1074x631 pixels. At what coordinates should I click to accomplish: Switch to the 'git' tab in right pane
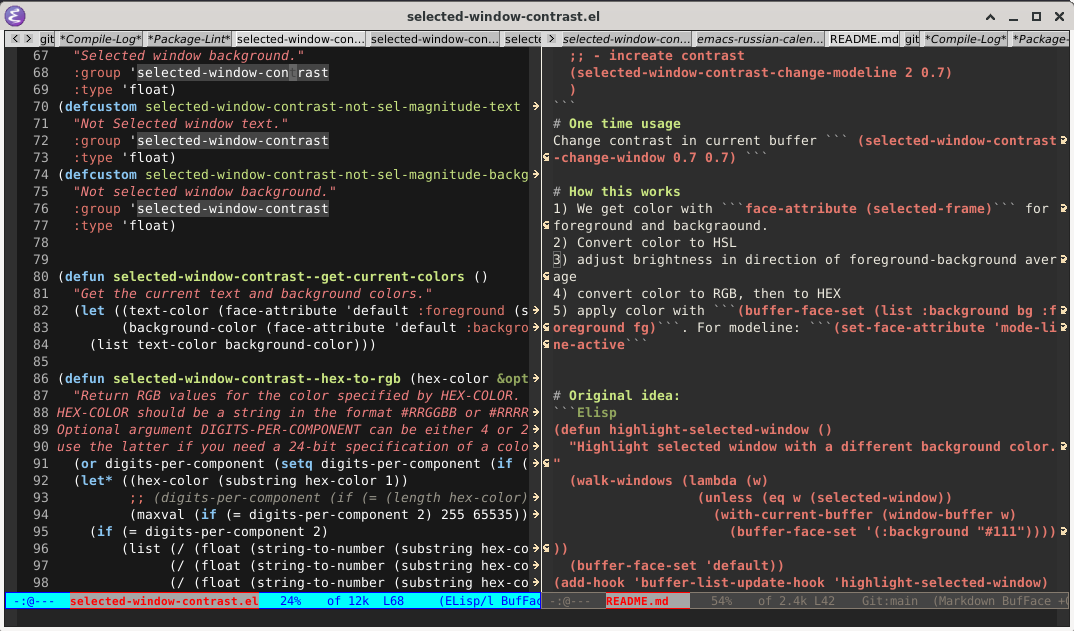[x=912, y=39]
